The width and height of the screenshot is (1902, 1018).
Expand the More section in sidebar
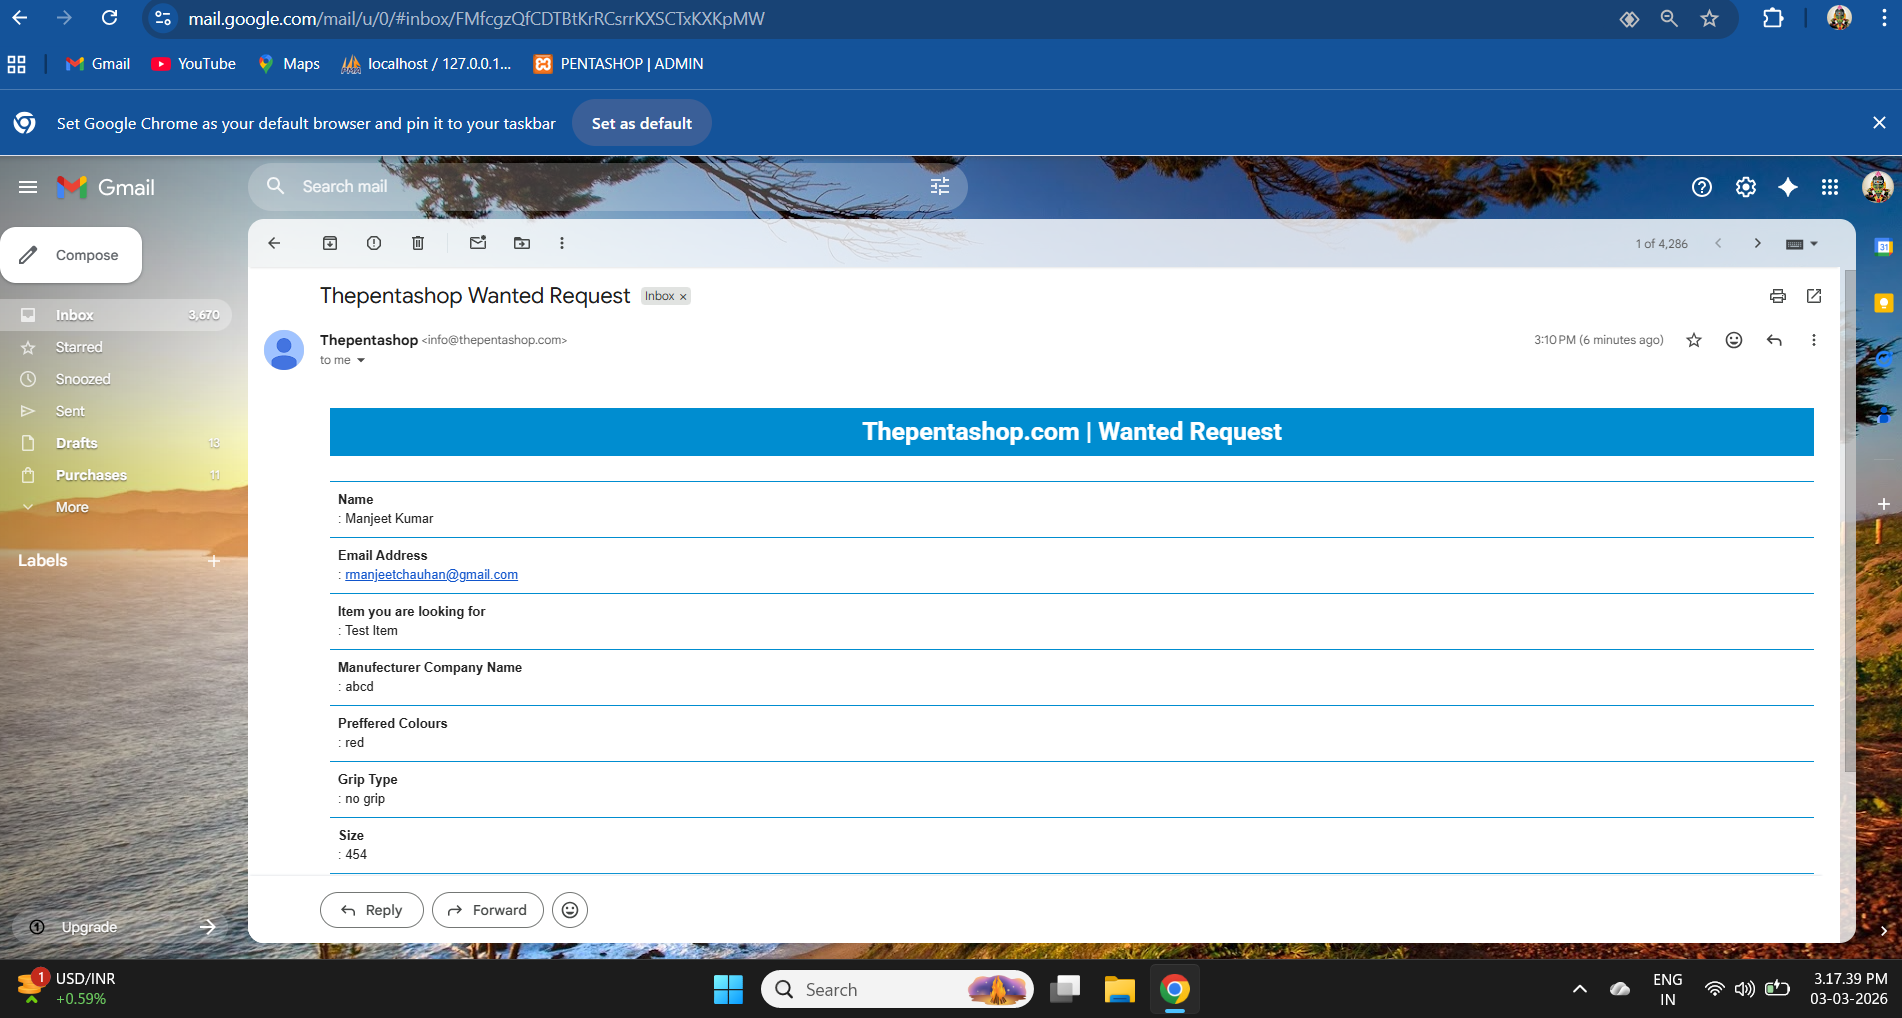72,507
